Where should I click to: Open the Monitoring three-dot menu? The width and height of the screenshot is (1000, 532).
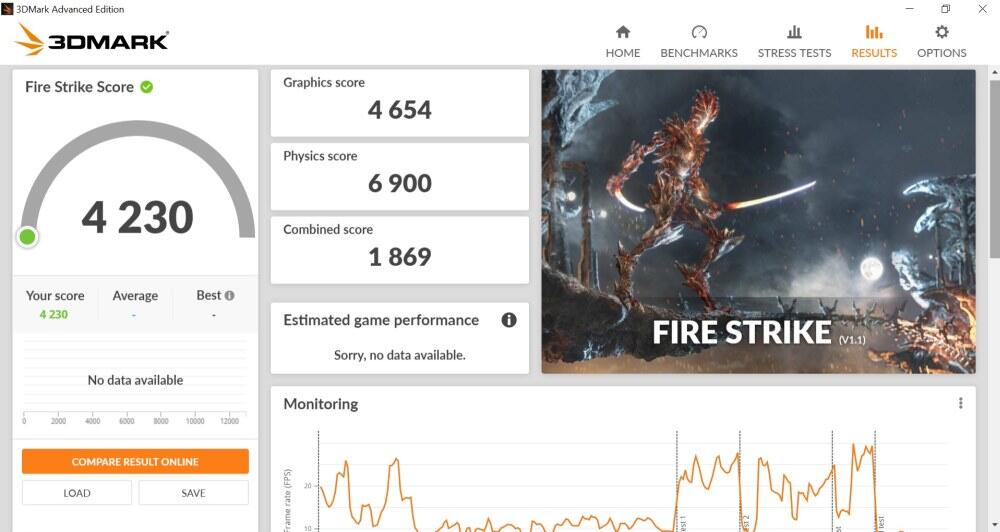[x=960, y=403]
